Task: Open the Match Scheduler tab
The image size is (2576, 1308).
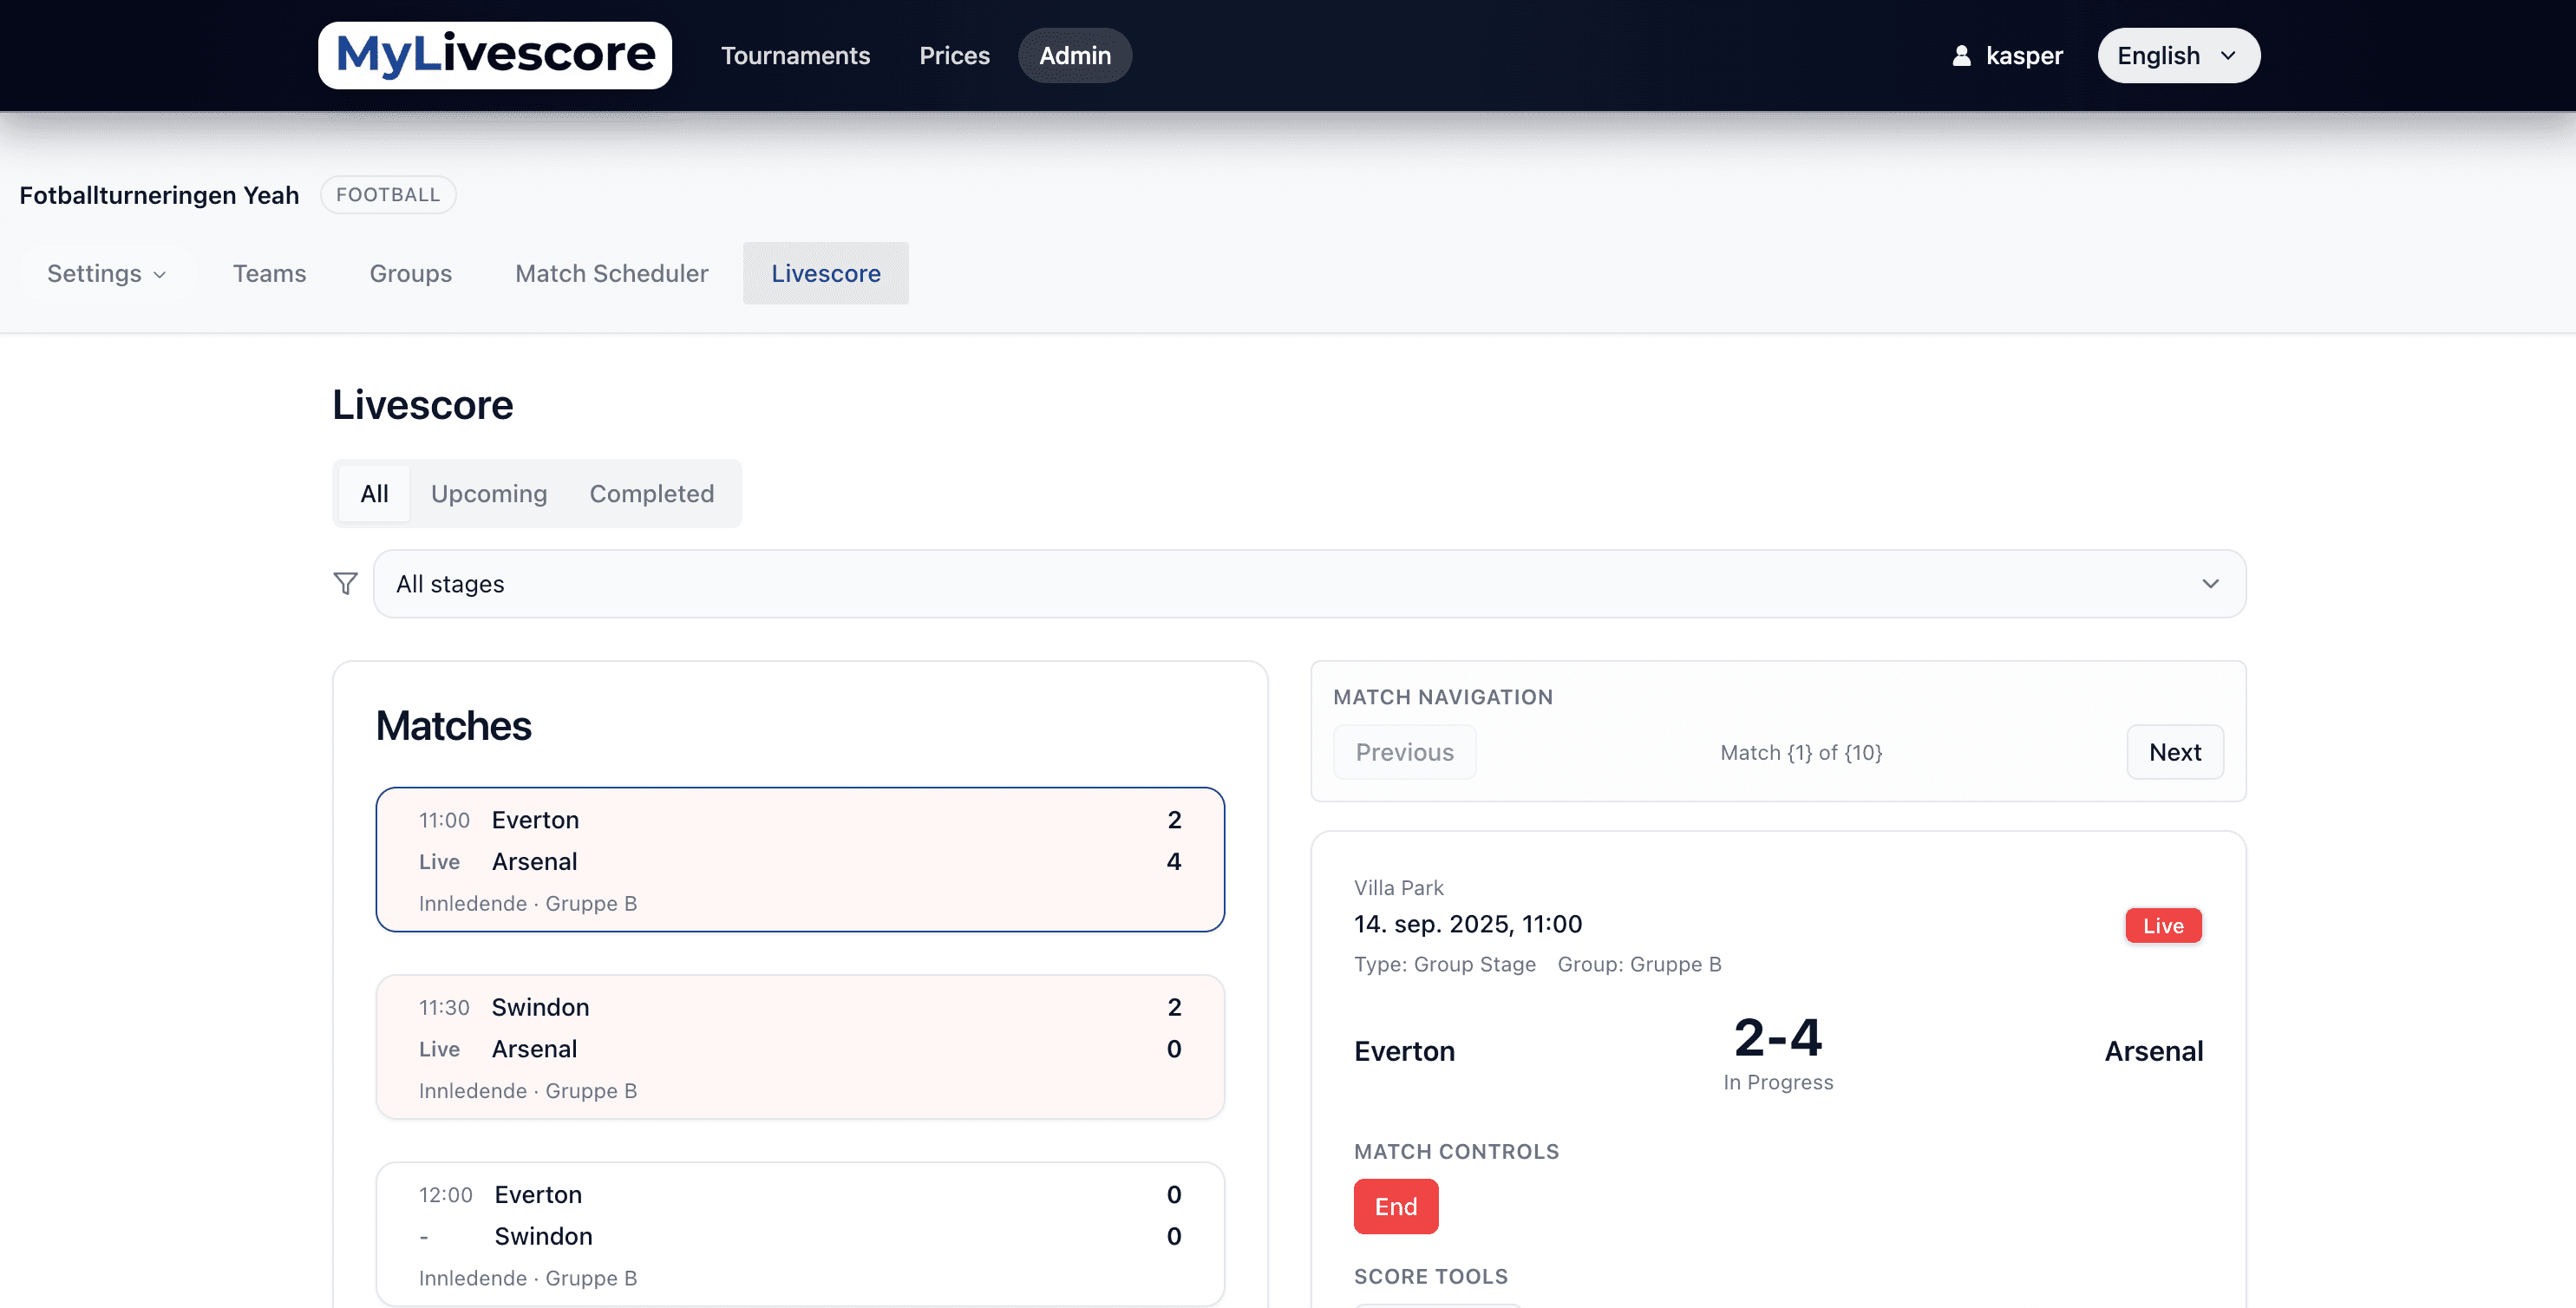Action: click(611, 273)
